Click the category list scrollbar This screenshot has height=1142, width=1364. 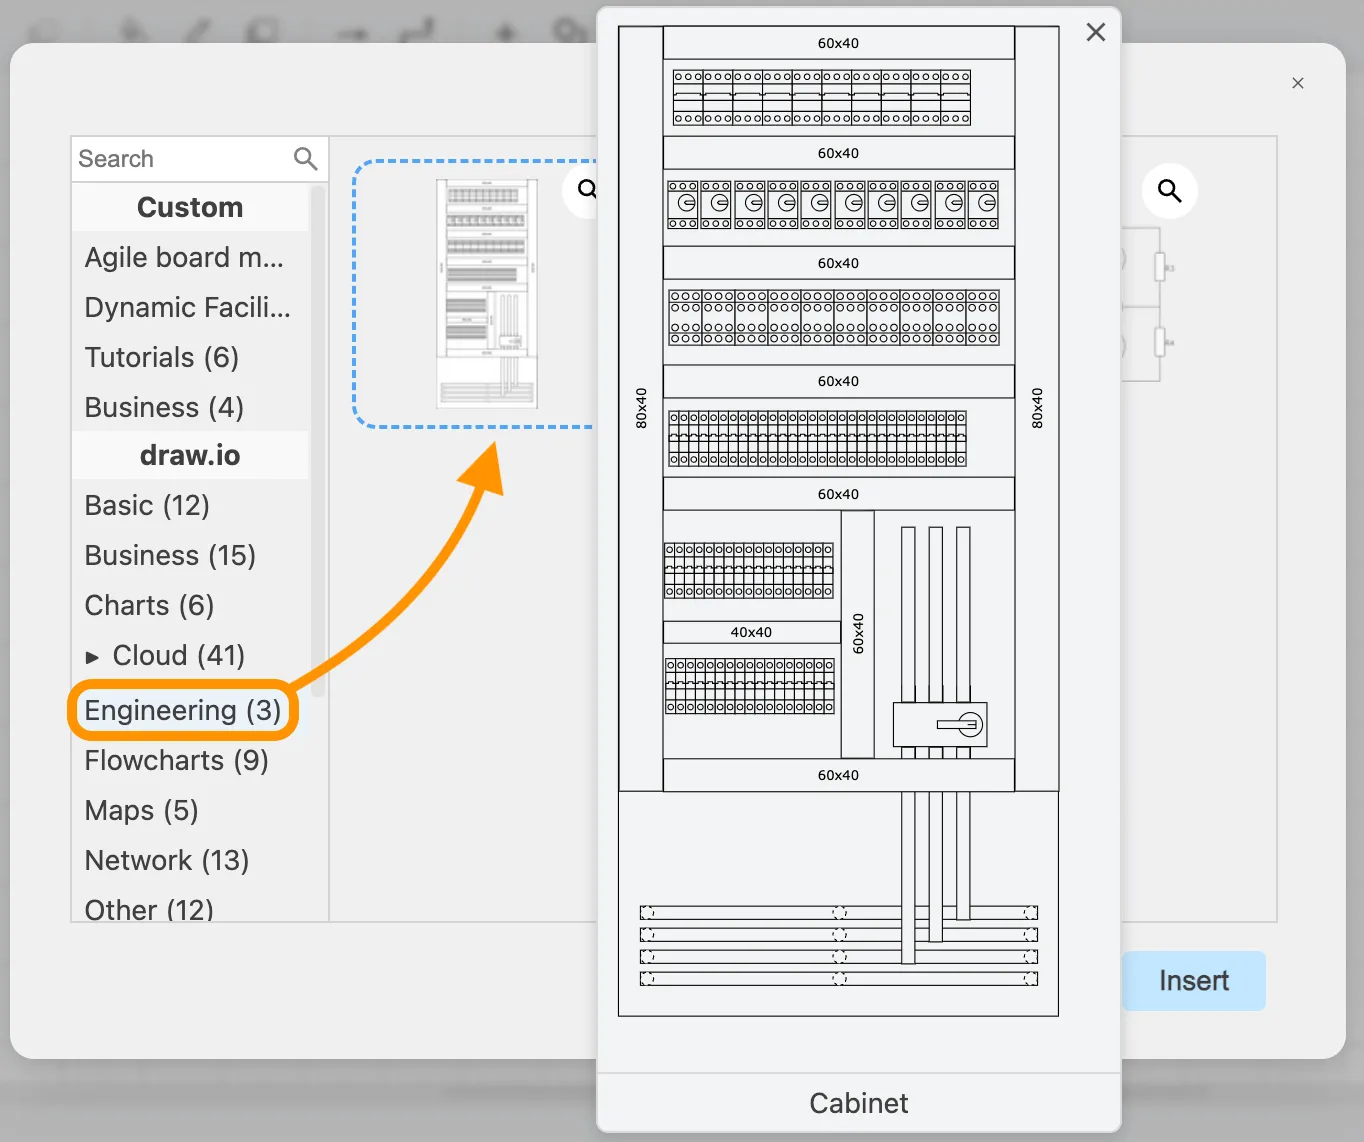click(x=318, y=440)
